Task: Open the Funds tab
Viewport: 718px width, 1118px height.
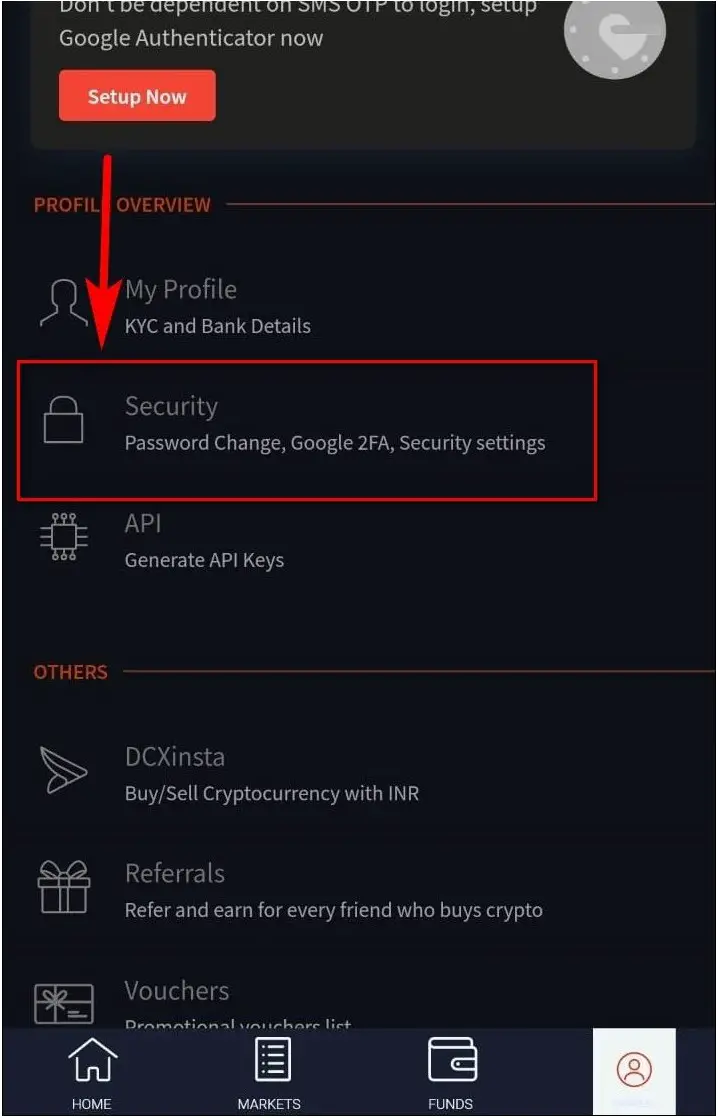Action: [x=451, y=1074]
